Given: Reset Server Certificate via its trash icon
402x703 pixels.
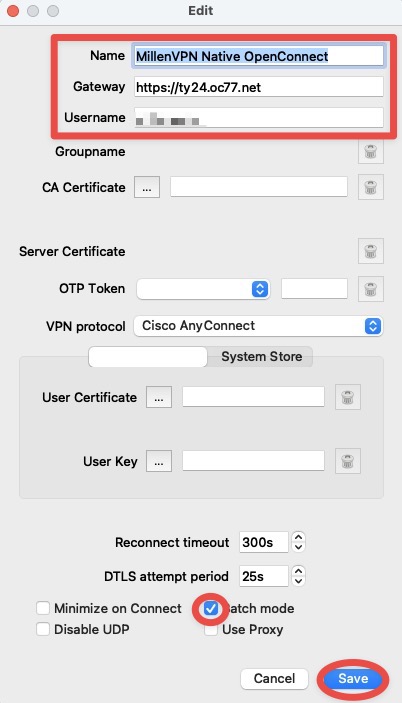Looking at the screenshot, I should [x=370, y=251].
